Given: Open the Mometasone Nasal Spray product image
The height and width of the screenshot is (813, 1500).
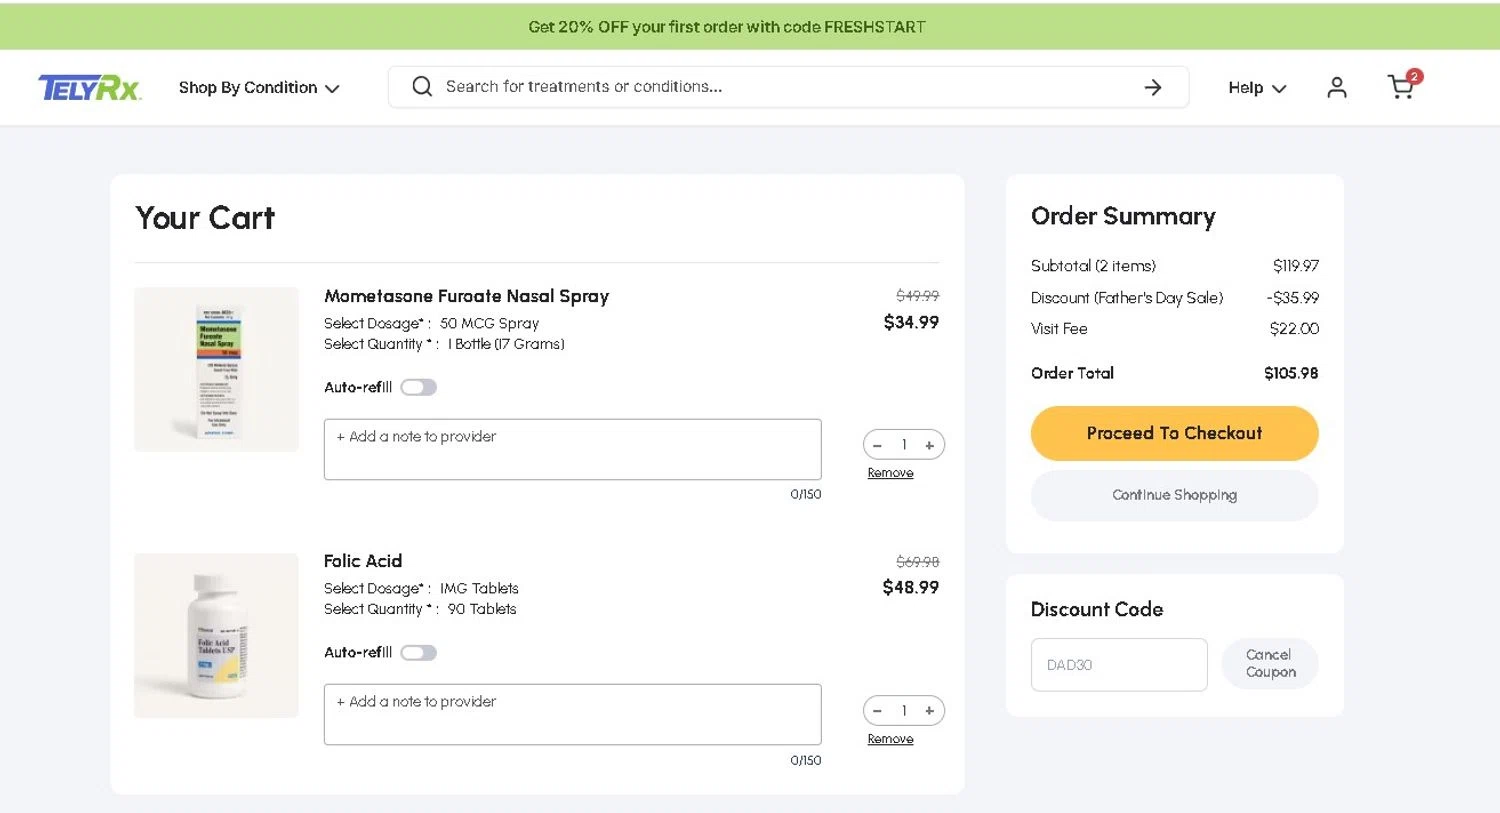Looking at the screenshot, I should [x=216, y=369].
